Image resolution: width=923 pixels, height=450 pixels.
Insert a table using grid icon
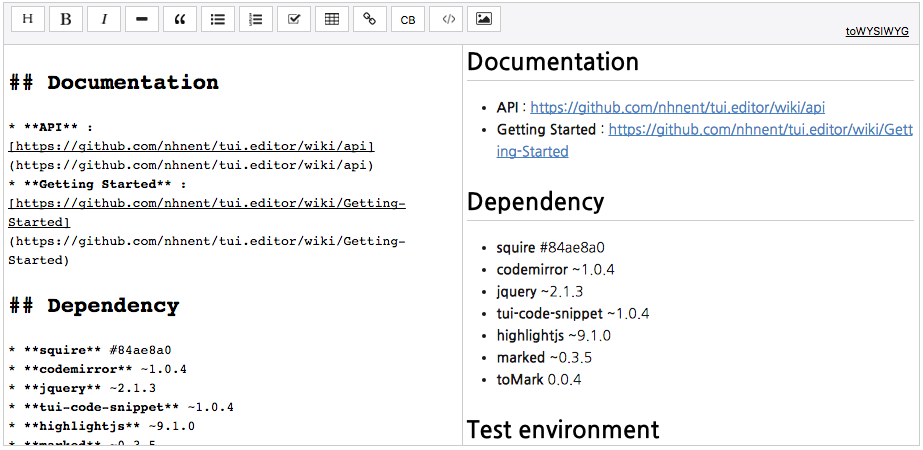(332, 19)
